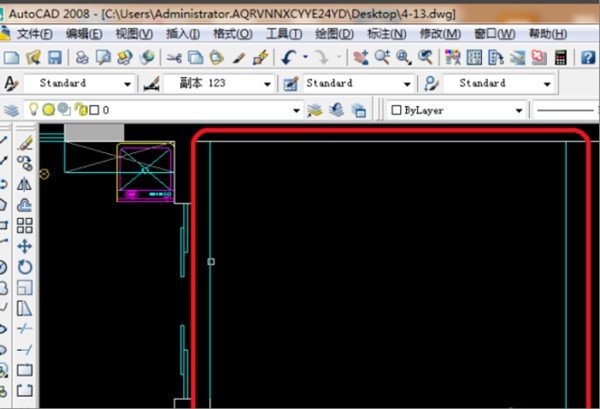Select the Mirror tool
The image size is (600, 409).
pos(25,184)
